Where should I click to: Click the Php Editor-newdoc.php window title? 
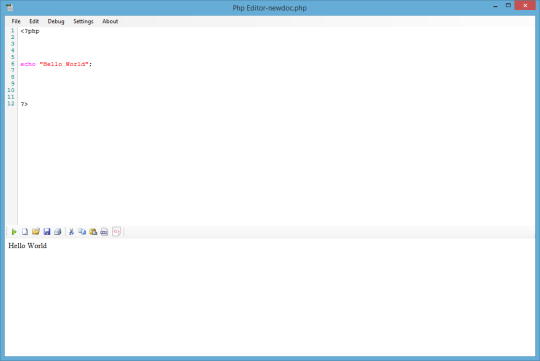point(270,8)
